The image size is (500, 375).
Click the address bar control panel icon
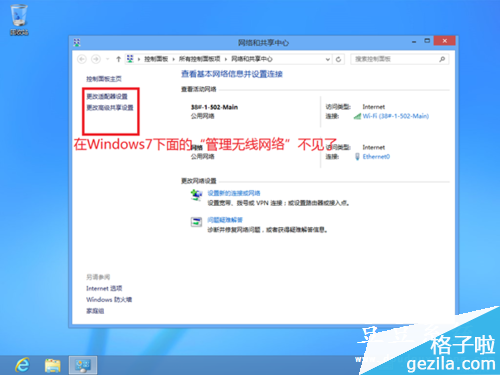(130, 59)
